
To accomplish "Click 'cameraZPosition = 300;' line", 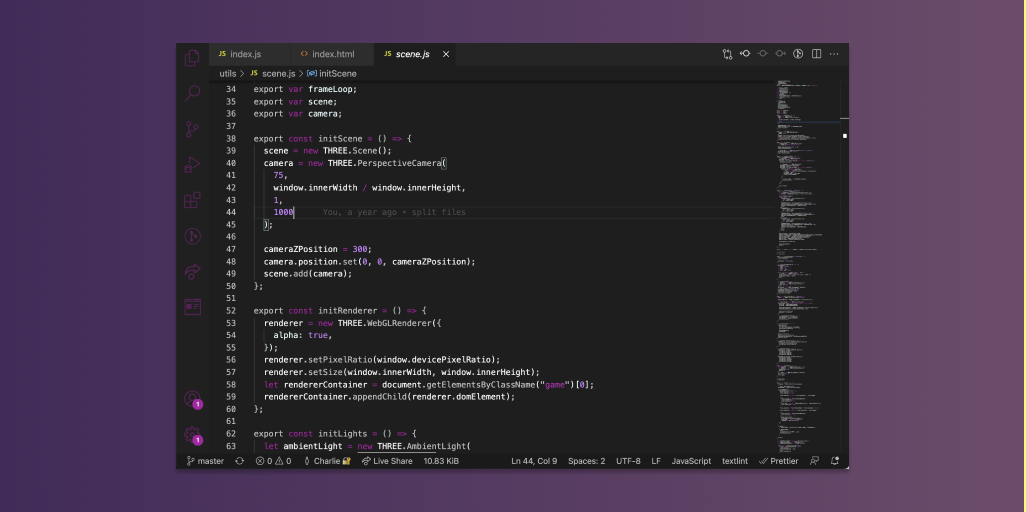I will tap(317, 249).
